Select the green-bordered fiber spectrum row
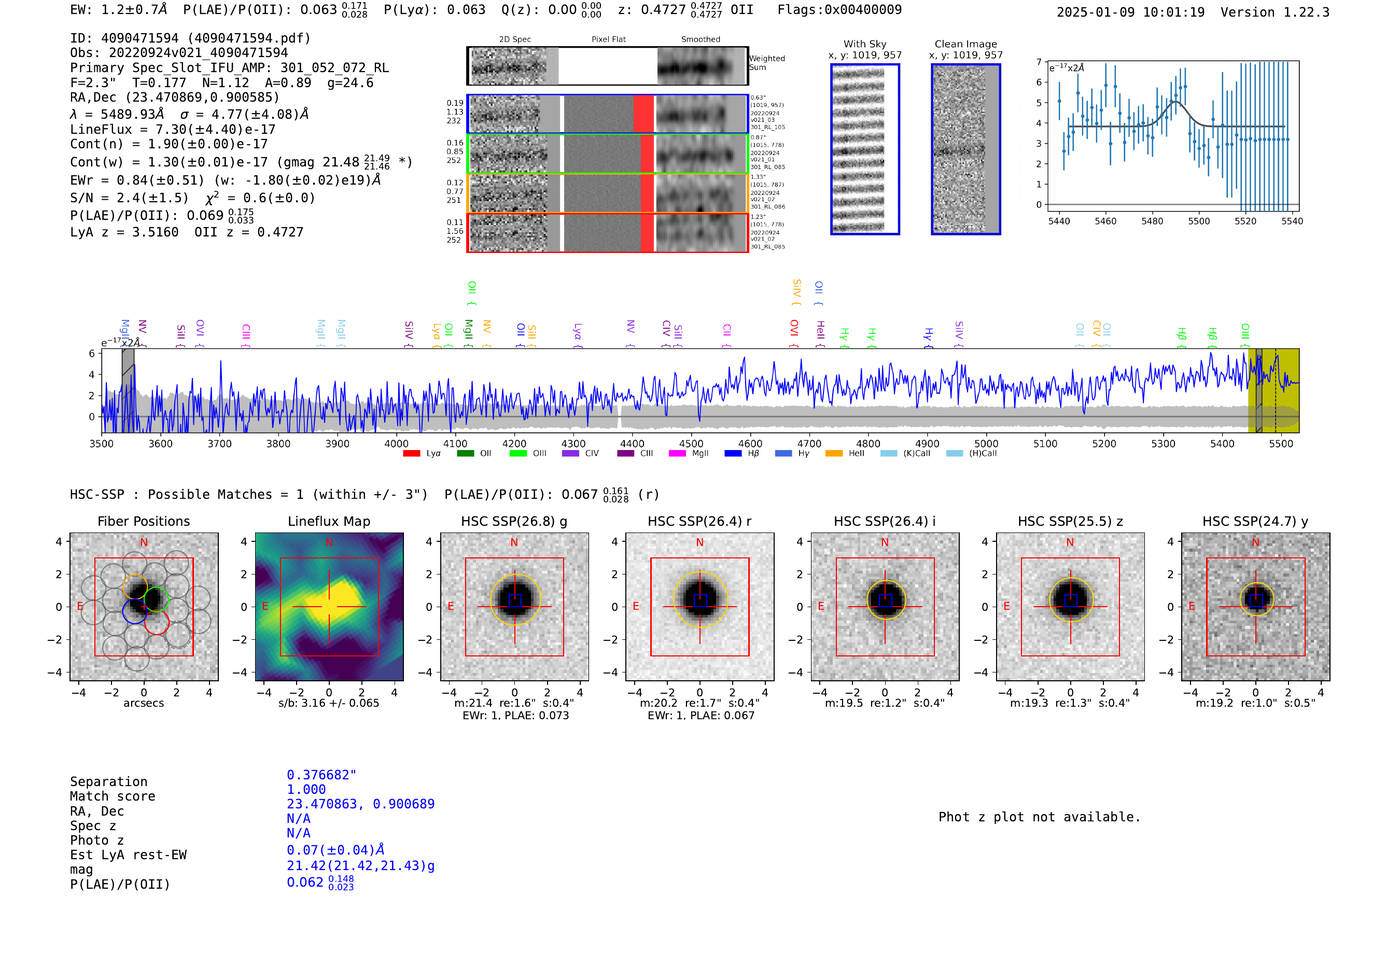 tap(607, 154)
